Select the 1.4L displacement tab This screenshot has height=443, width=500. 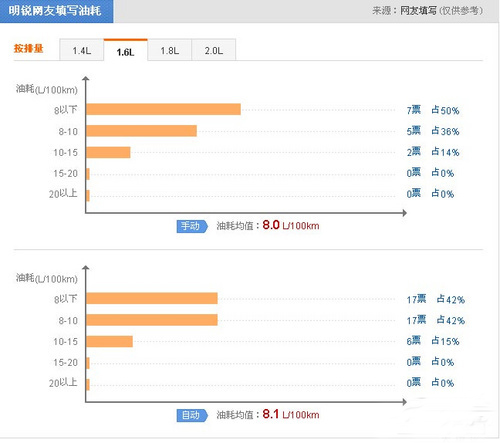(81, 50)
